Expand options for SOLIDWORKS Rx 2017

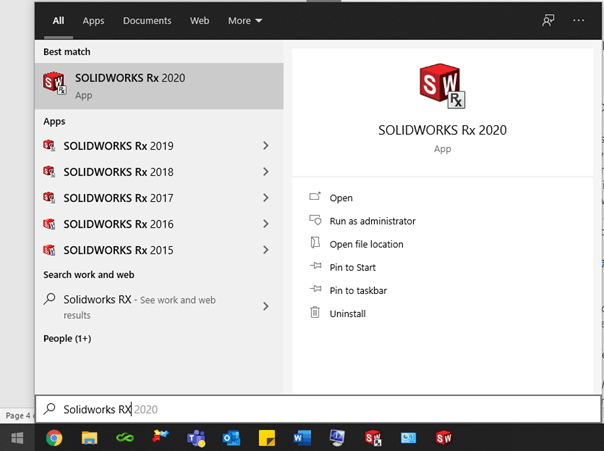[266, 198]
